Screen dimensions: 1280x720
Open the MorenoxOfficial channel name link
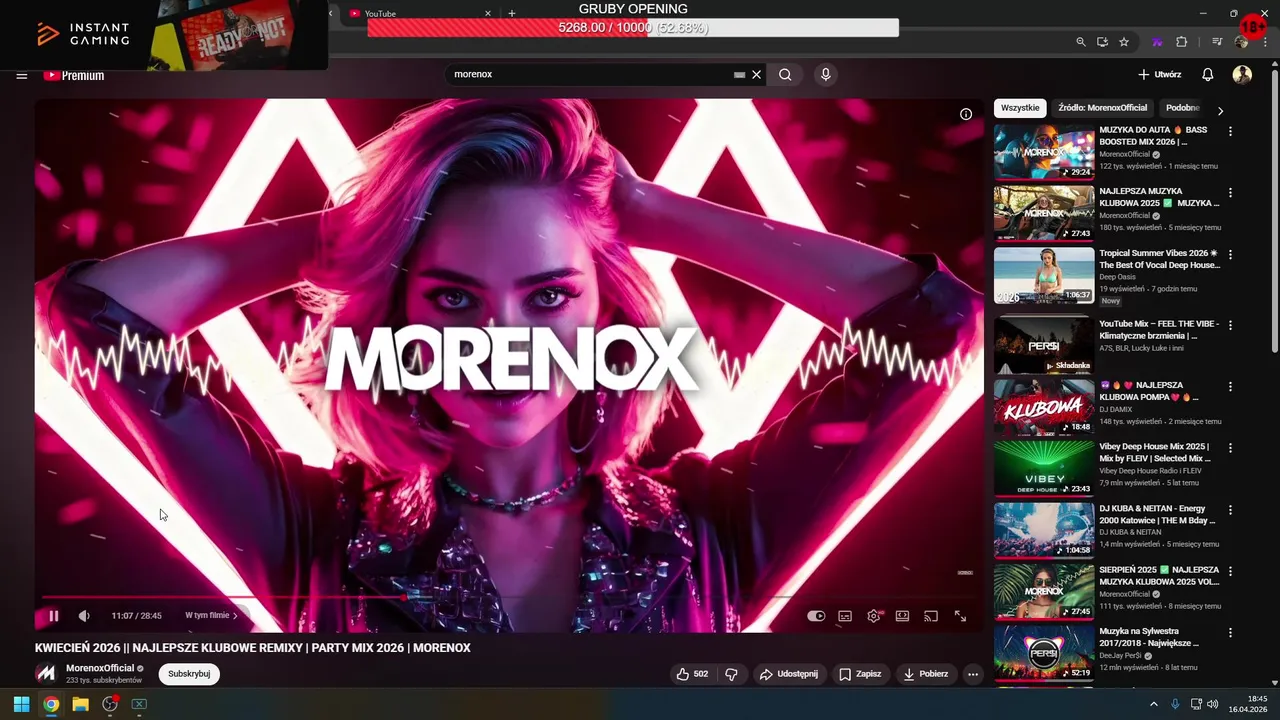tap(100, 668)
